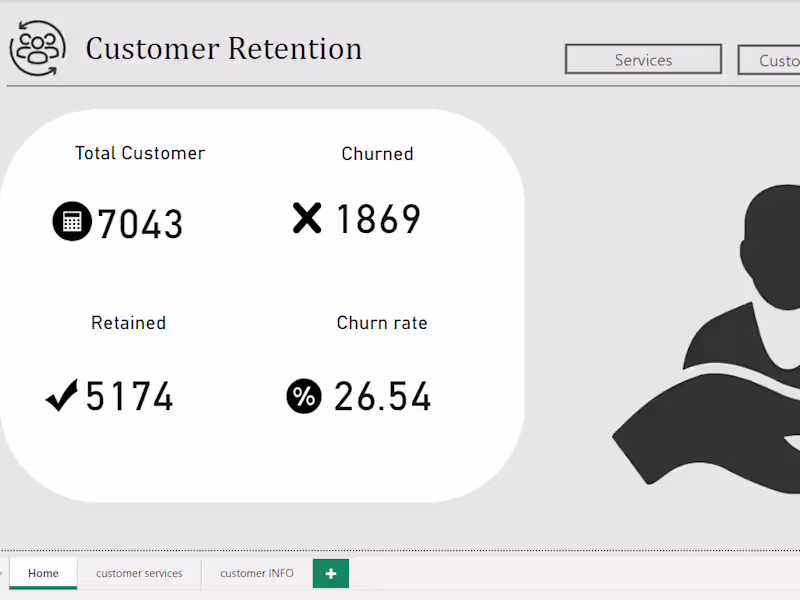Open the customer services sheet tab
This screenshot has height=600, width=800.
[139, 573]
